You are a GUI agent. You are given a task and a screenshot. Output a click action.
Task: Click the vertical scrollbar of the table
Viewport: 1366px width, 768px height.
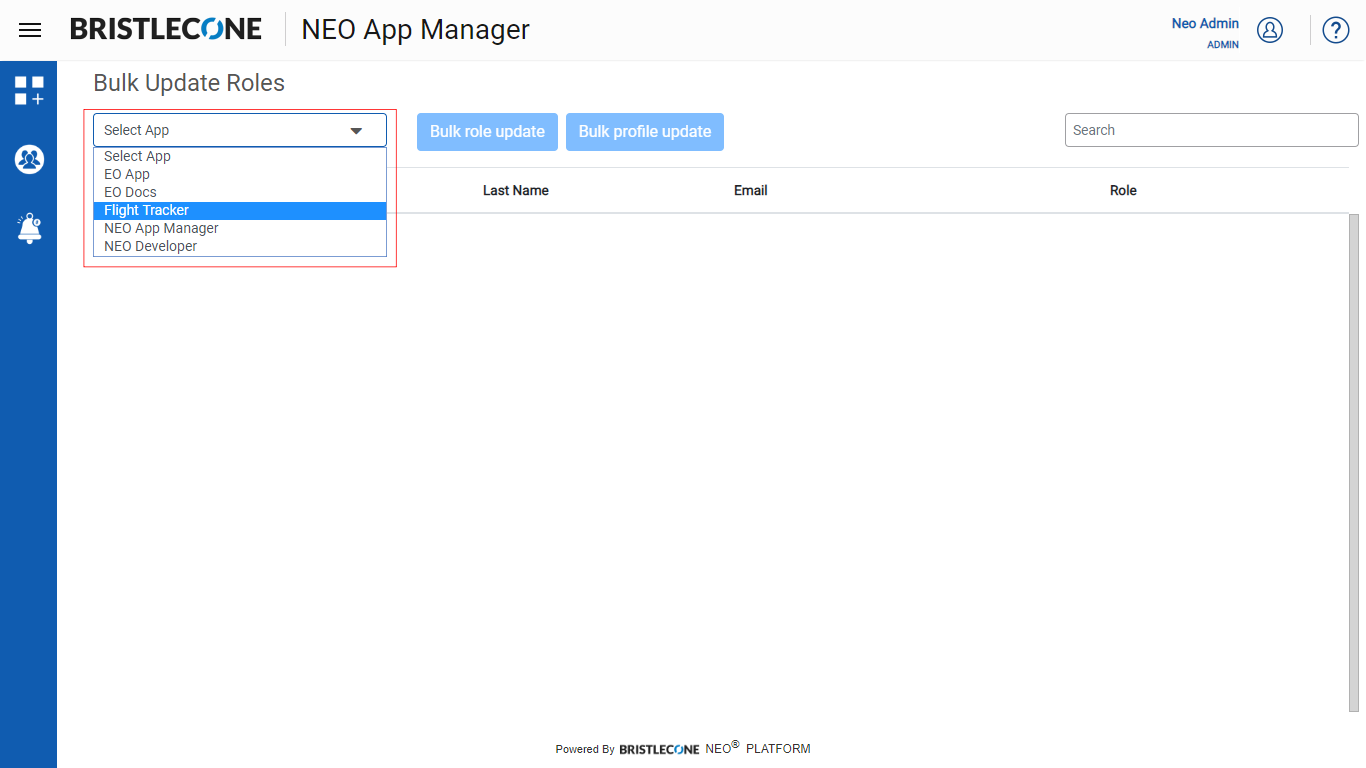[1354, 463]
